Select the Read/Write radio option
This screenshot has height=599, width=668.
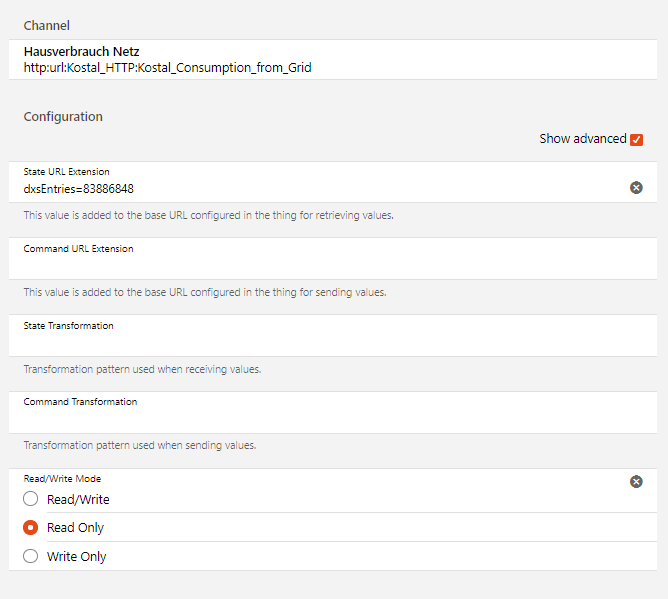point(31,499)
